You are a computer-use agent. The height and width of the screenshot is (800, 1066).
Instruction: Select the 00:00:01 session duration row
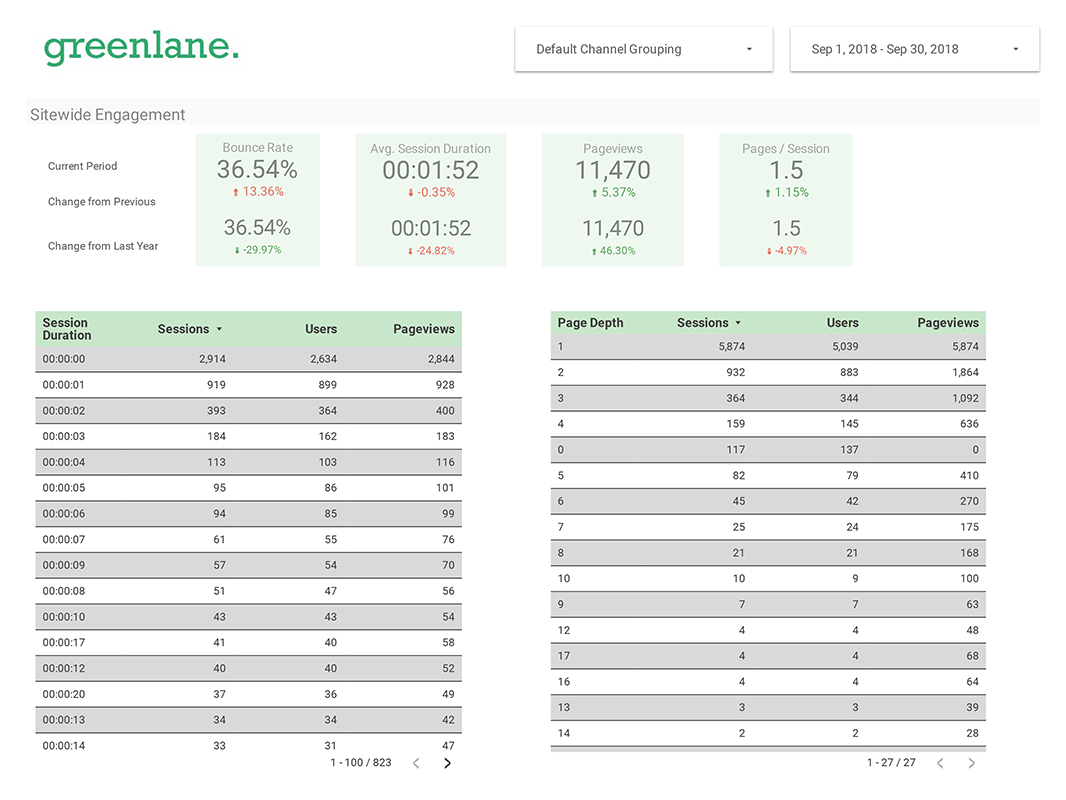point(248,385)
